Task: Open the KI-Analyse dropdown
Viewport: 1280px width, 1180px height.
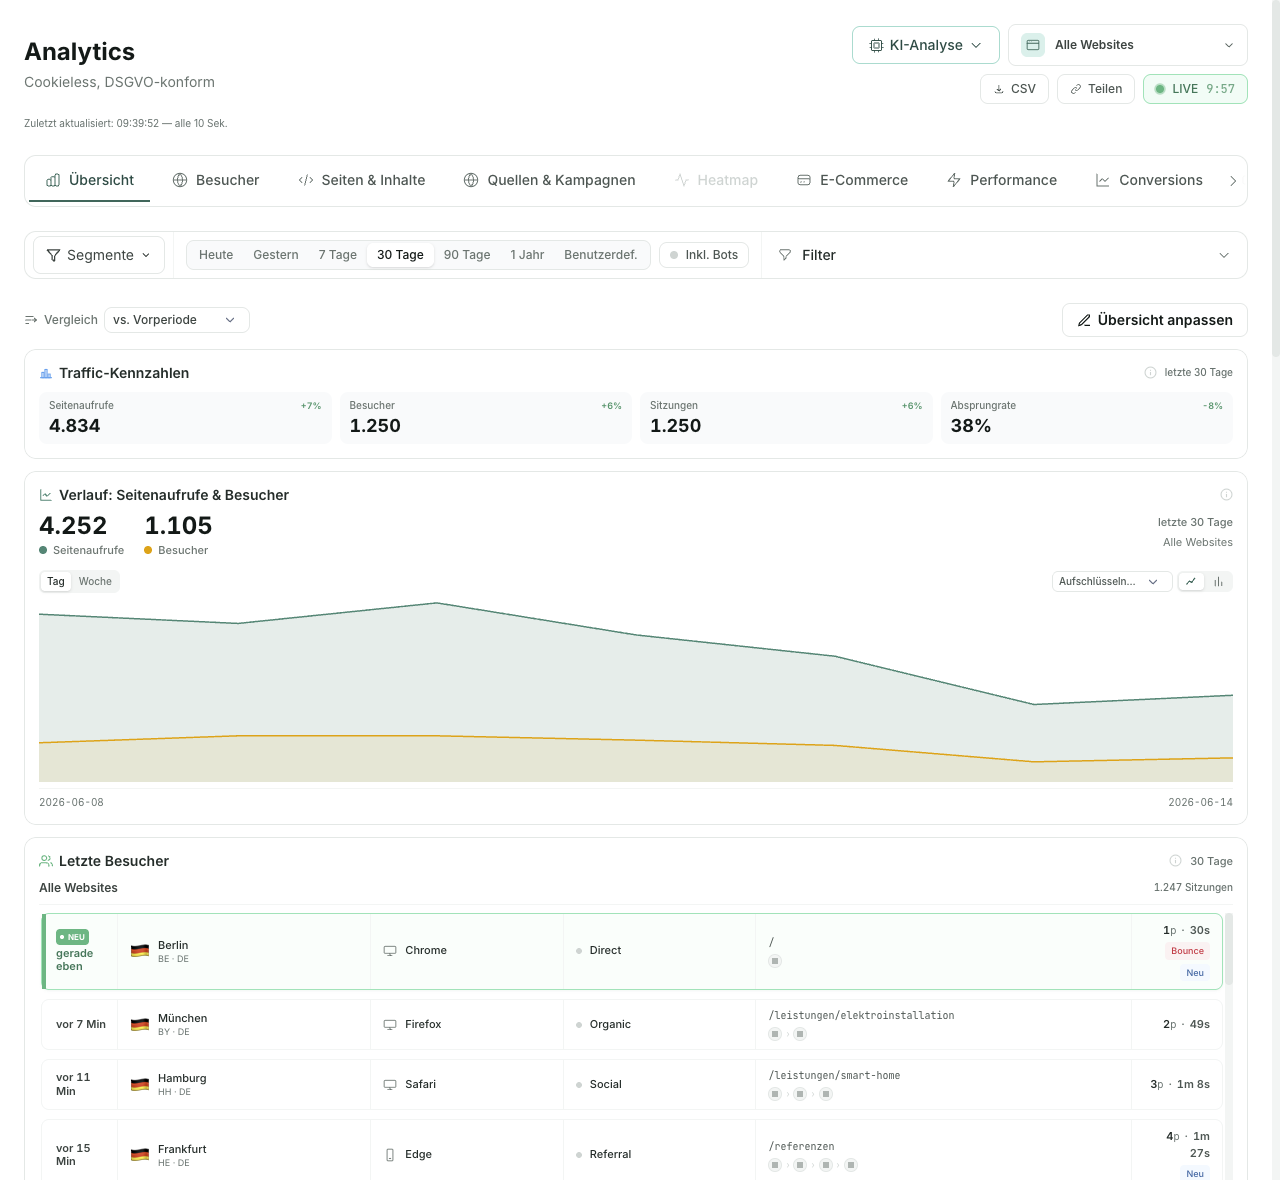Action: pyautogui.click(x=926, y=45)
